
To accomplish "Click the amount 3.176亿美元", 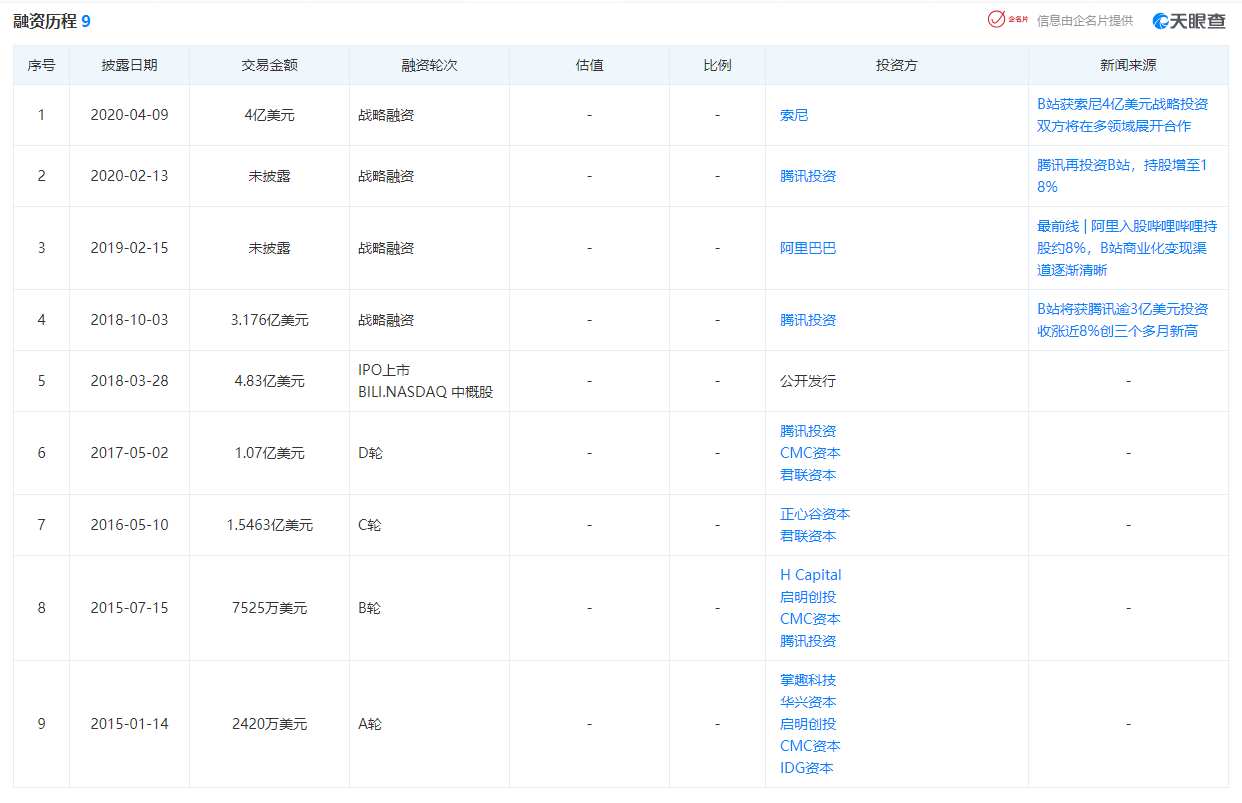I will tap(269, 320).
